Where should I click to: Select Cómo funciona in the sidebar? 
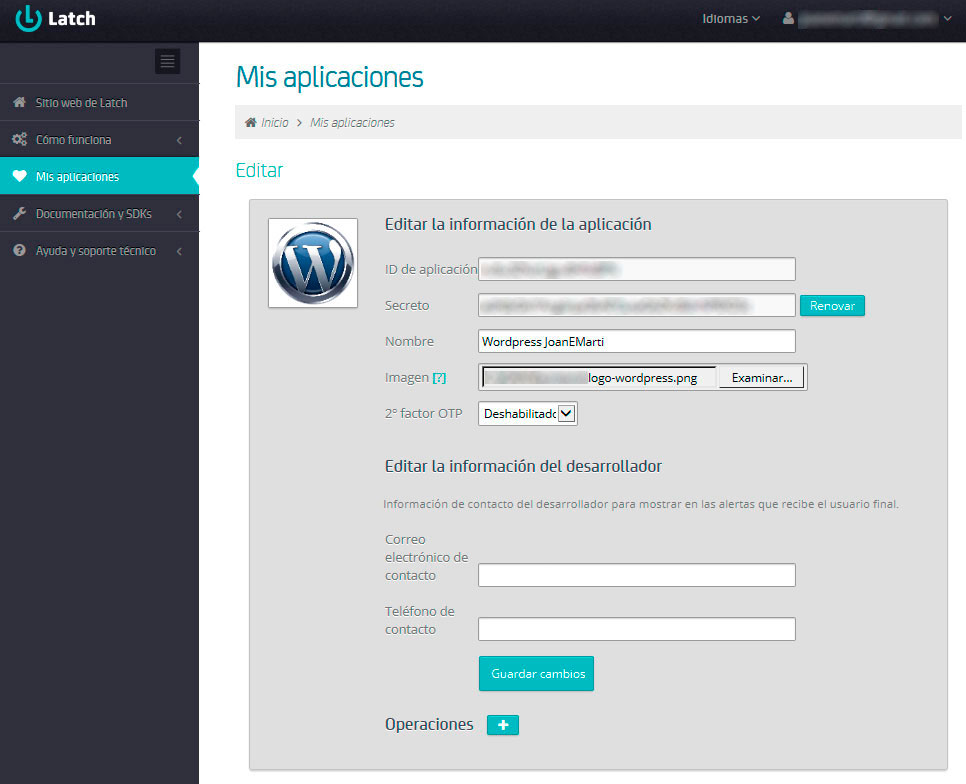(99, 139)
